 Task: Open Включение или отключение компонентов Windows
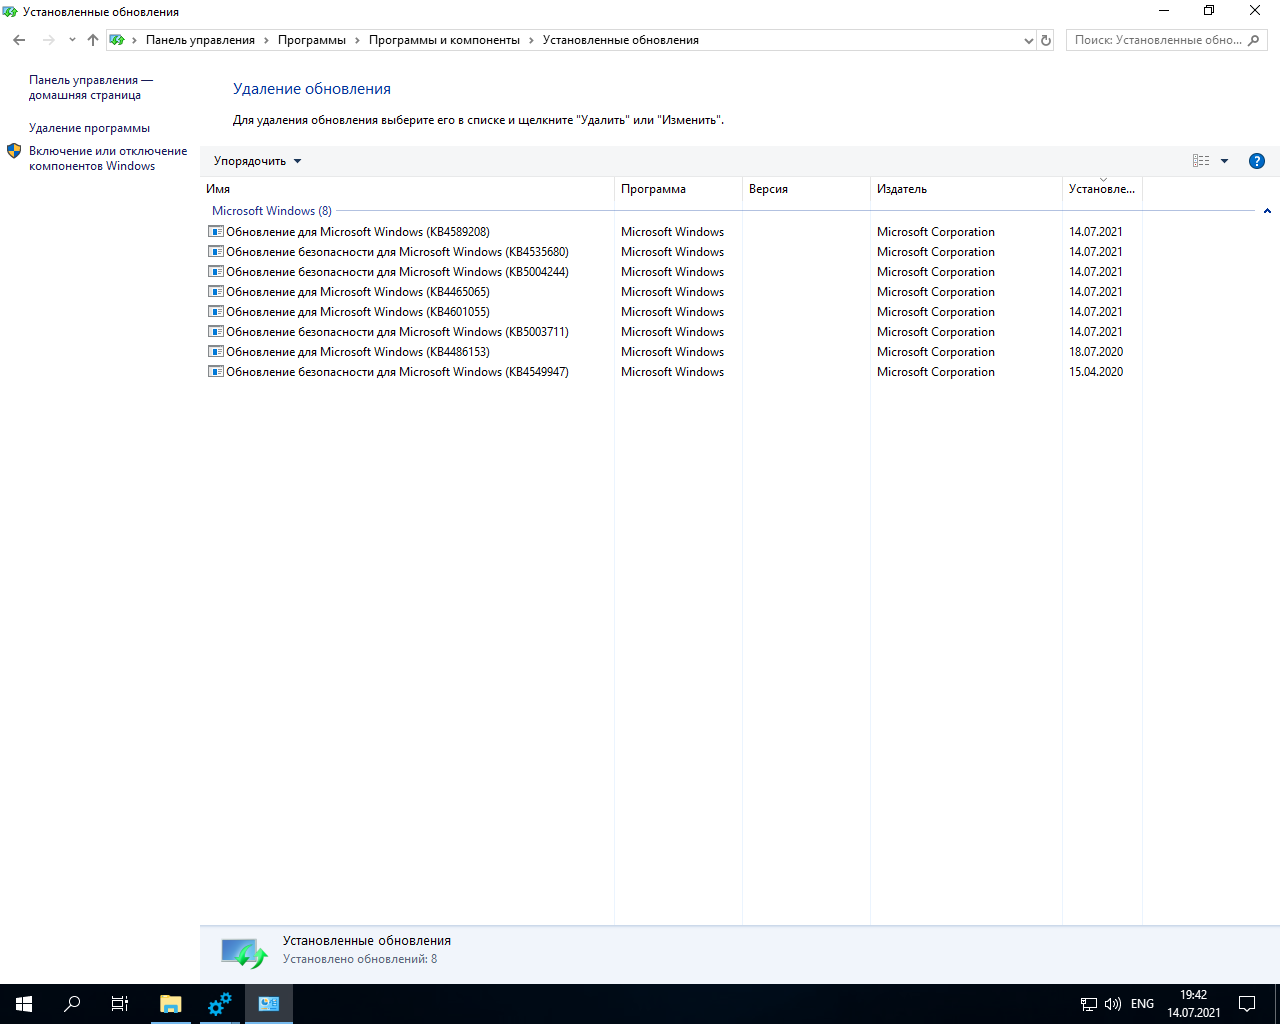[x=107, y=158]
